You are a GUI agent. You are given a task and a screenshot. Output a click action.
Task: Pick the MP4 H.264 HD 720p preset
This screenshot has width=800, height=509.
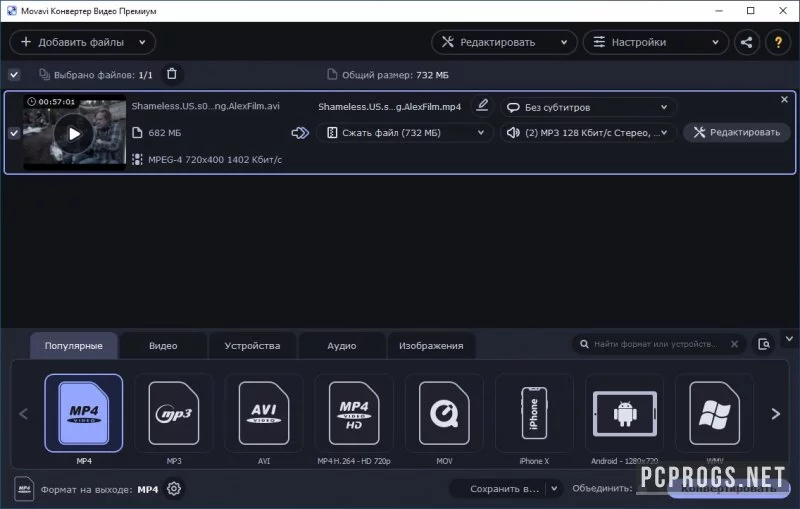tap(354, 413)
